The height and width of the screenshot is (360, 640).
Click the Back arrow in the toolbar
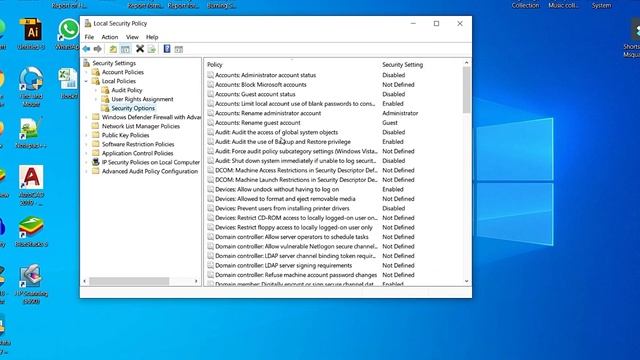[x=86, y=49]
